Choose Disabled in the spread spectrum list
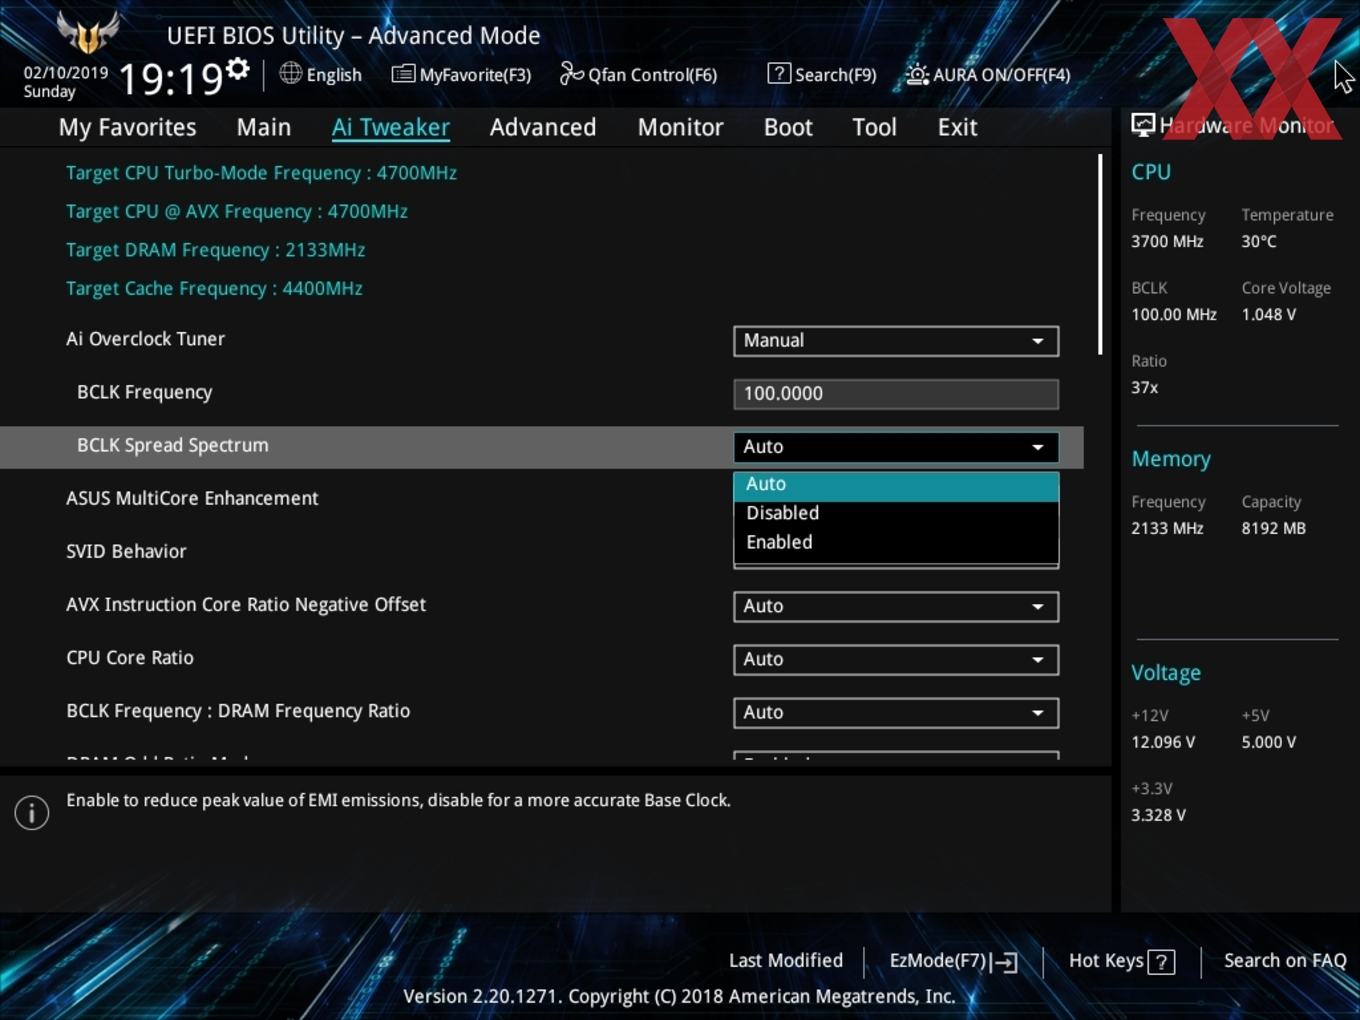This screenshot has height=1020, width=1360. [896, 513]
